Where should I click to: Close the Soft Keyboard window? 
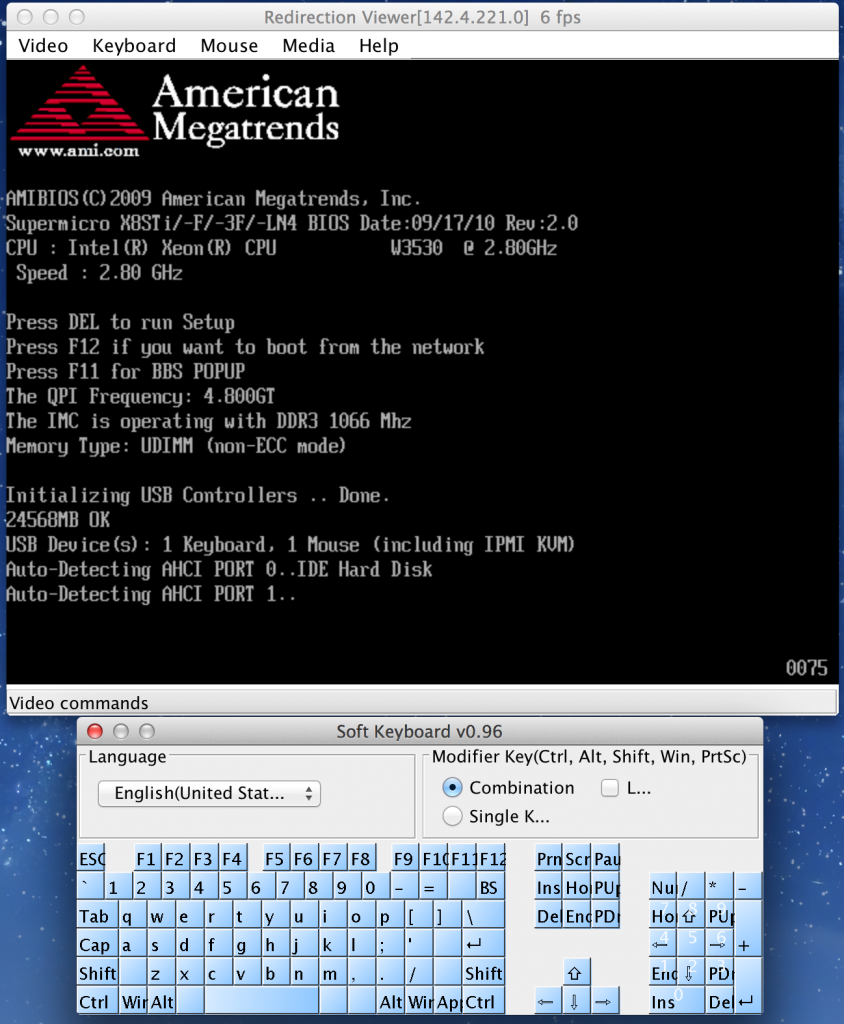(95, 731)
